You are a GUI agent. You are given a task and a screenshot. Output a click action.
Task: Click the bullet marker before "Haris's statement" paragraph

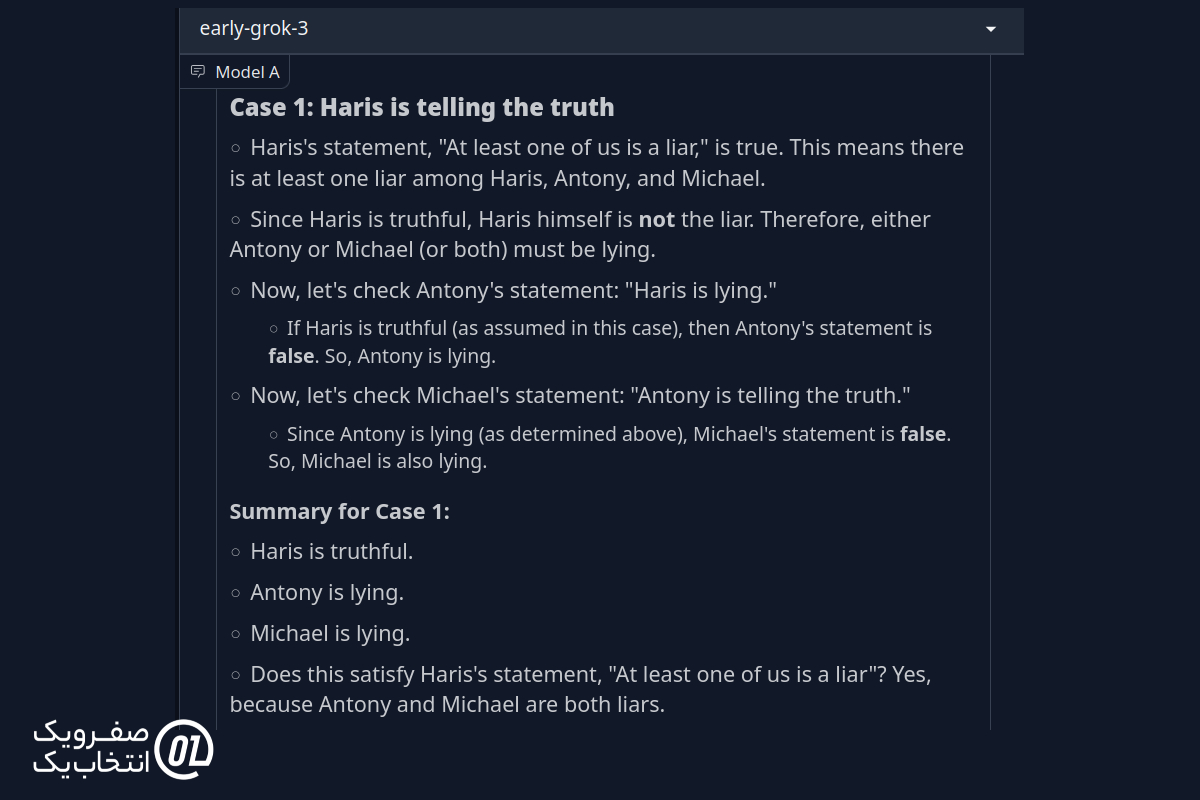point(236,148)
